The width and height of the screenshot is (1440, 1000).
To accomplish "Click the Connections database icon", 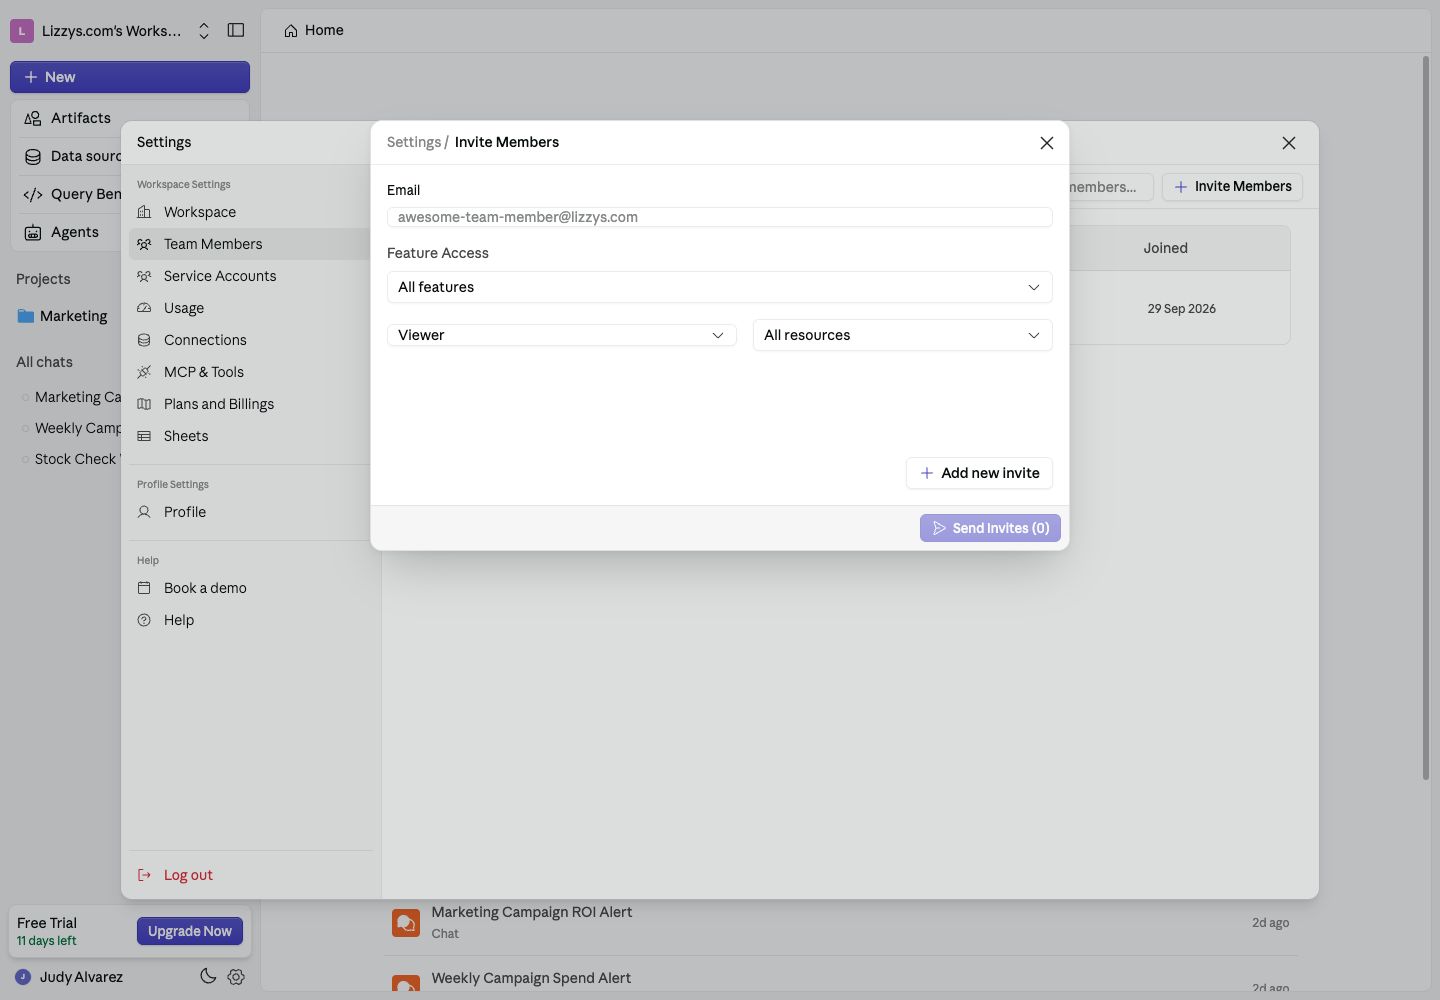I will [x=144, y=340].
